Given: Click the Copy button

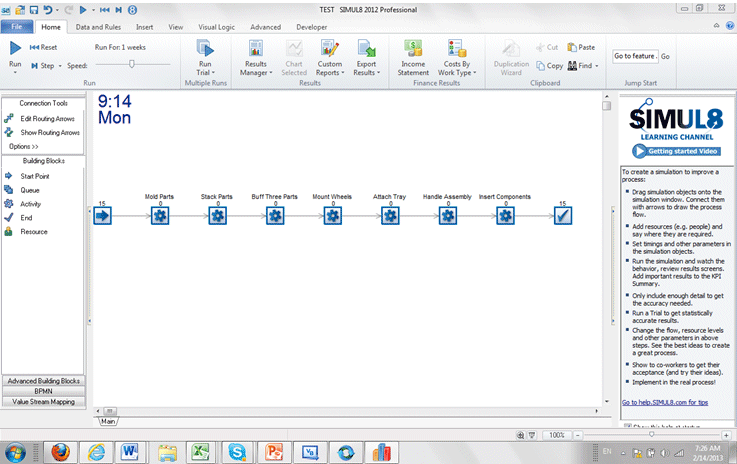Looking at the screenshot, I should coord(549,66).
